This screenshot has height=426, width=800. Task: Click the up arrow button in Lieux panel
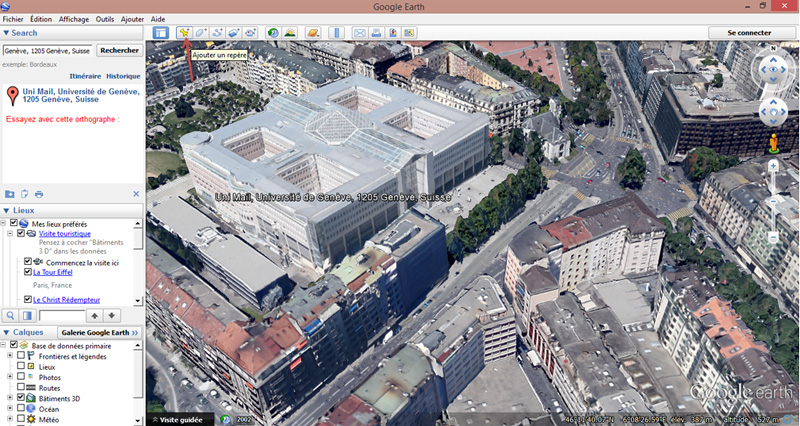[x=94, y=316]
